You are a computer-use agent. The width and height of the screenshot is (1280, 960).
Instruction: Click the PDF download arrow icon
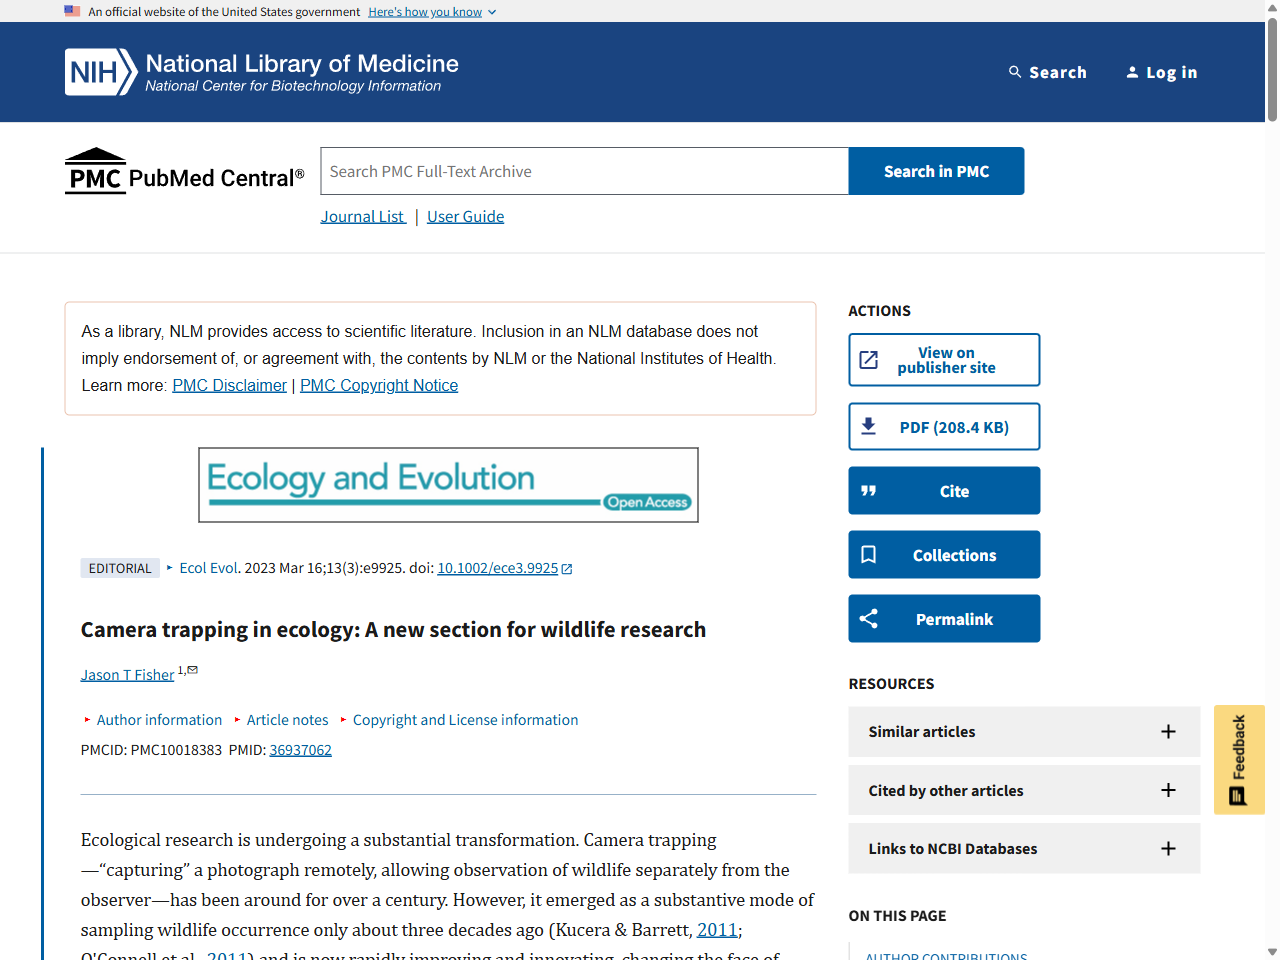[868, 426]
